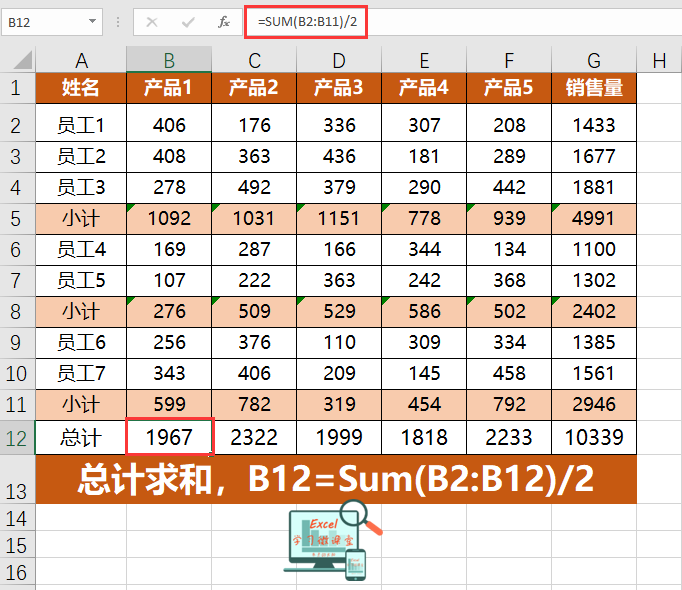Select subtotal cell with value 2946
The width and height of the screenshot is (682, 590).
[594, 405]
